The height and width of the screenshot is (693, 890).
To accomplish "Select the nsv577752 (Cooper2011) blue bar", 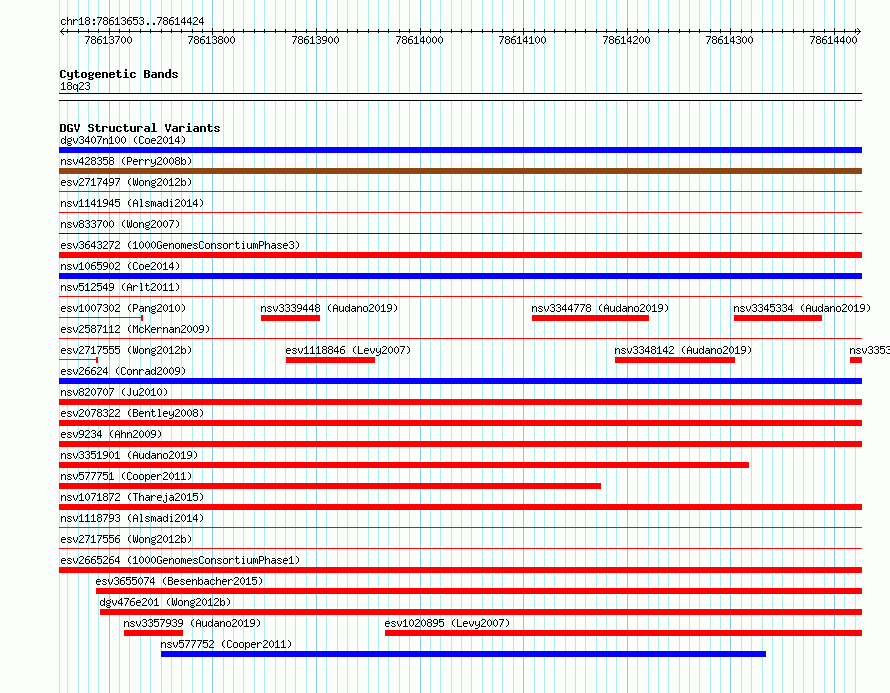I will pos(463,654).
